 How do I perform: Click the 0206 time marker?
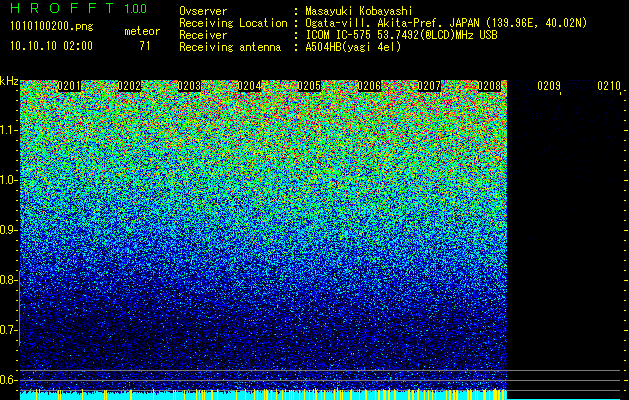pos(369,86)
